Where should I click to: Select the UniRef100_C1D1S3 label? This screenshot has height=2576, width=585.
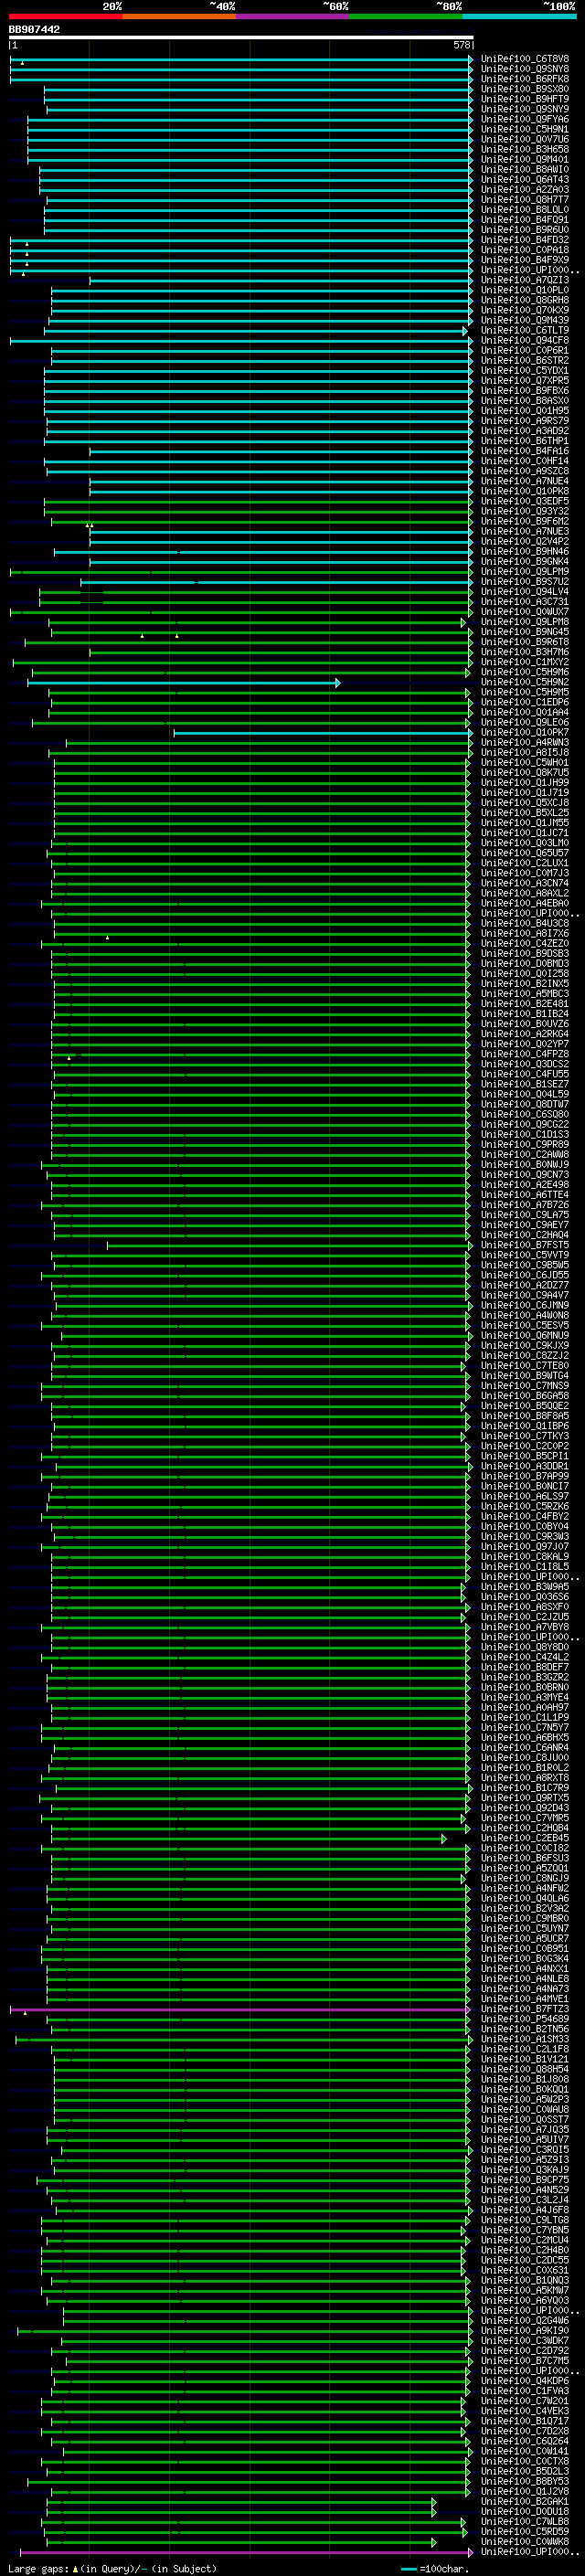(x=525, y=1135)
